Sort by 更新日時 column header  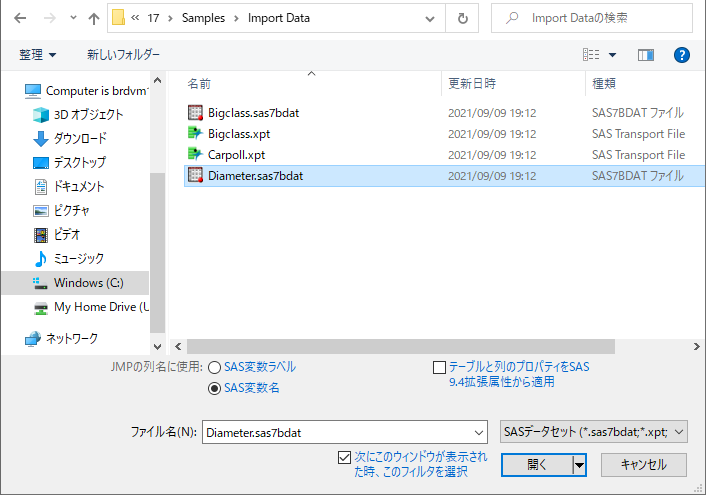coord(472,84)
